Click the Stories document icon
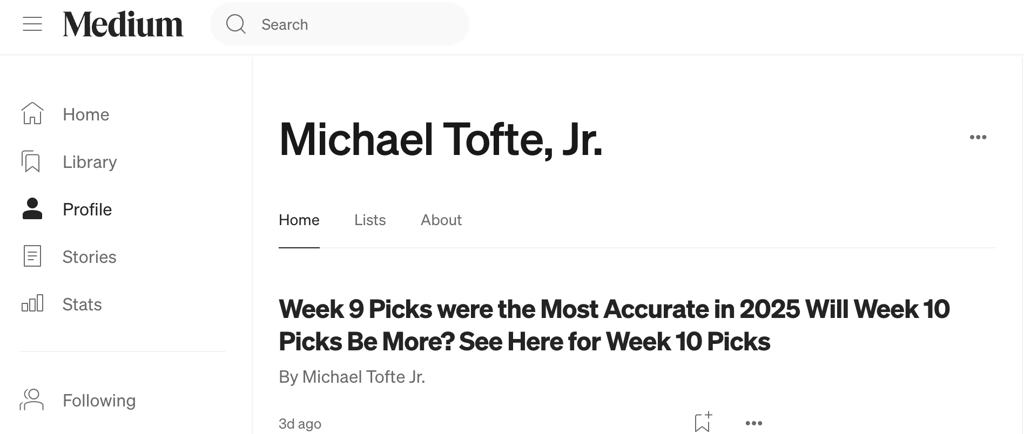The height and width of the screenshot is (434, 1024). pyautogui.click(x=32, y=256)
